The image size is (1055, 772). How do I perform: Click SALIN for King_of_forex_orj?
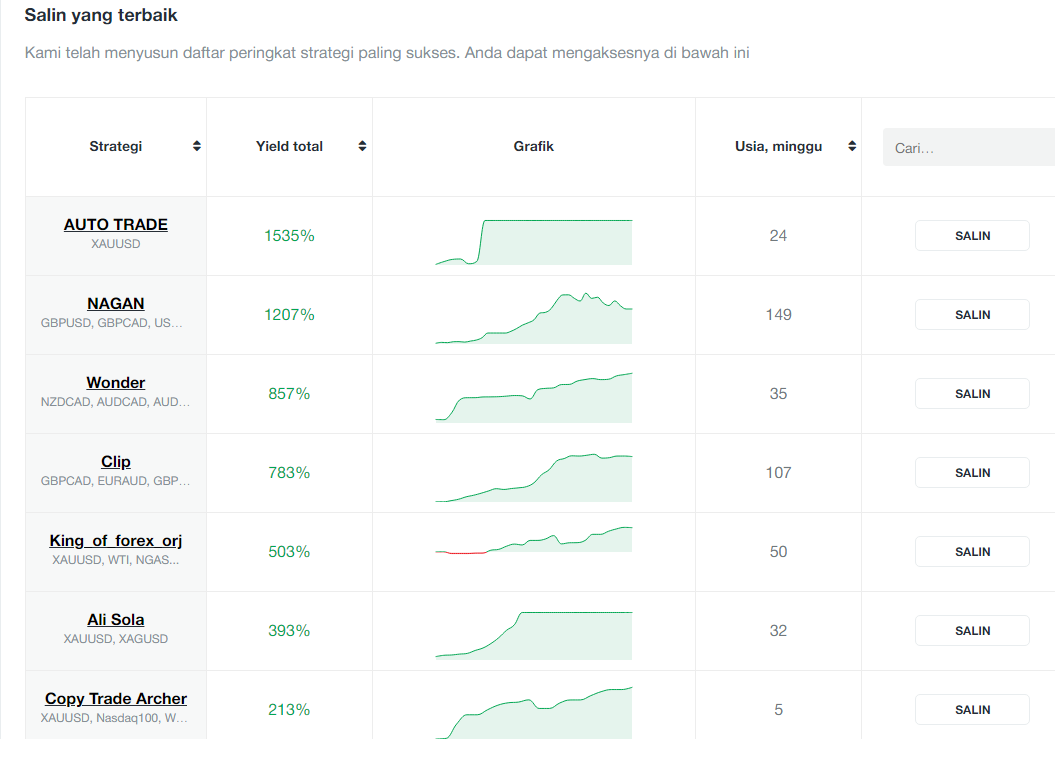click(972, 551)
